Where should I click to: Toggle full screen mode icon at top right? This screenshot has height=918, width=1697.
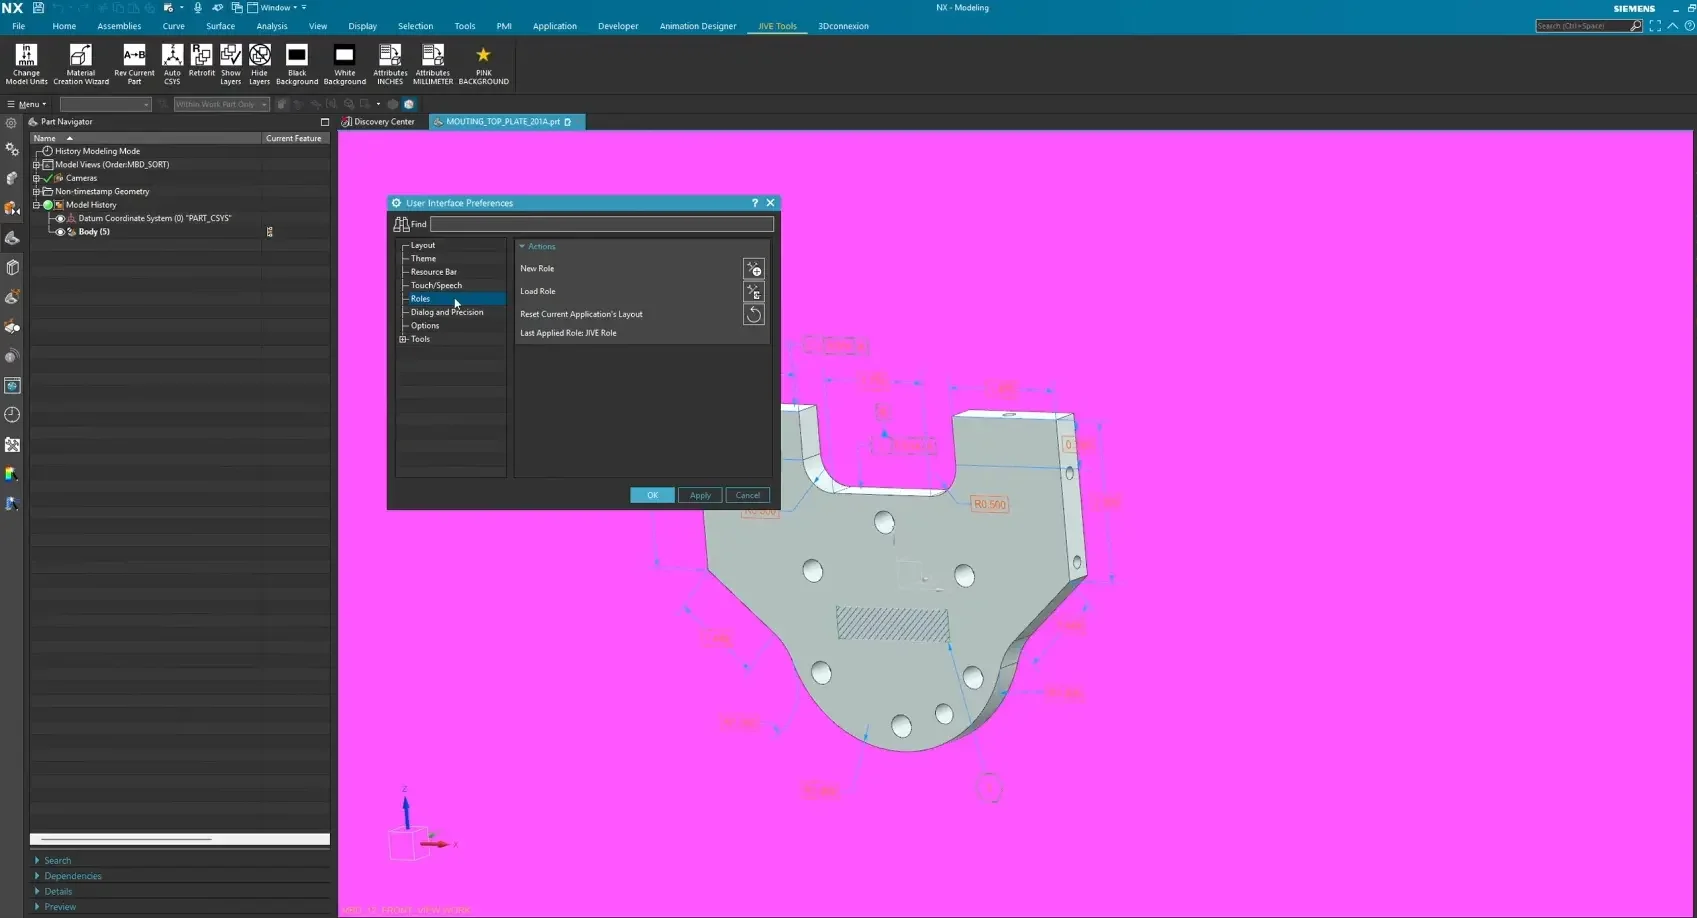coord(1655,26)
